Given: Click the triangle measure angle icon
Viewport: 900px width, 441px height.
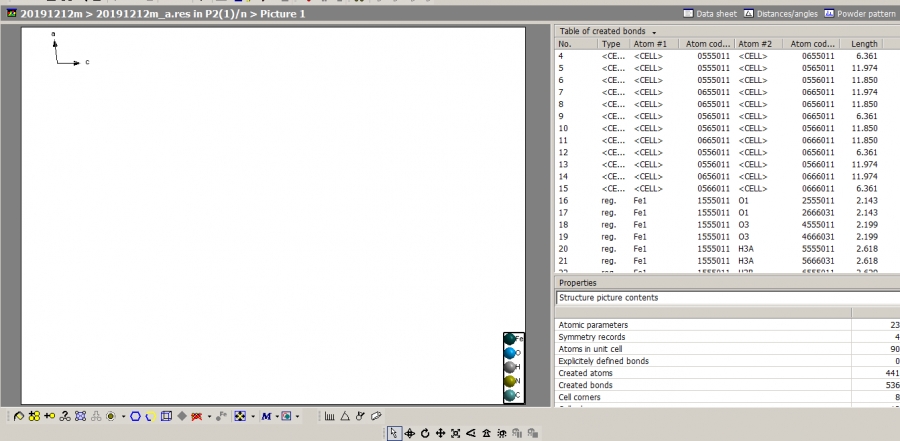Looking at the screenshot, I should (x=345, y=415).
